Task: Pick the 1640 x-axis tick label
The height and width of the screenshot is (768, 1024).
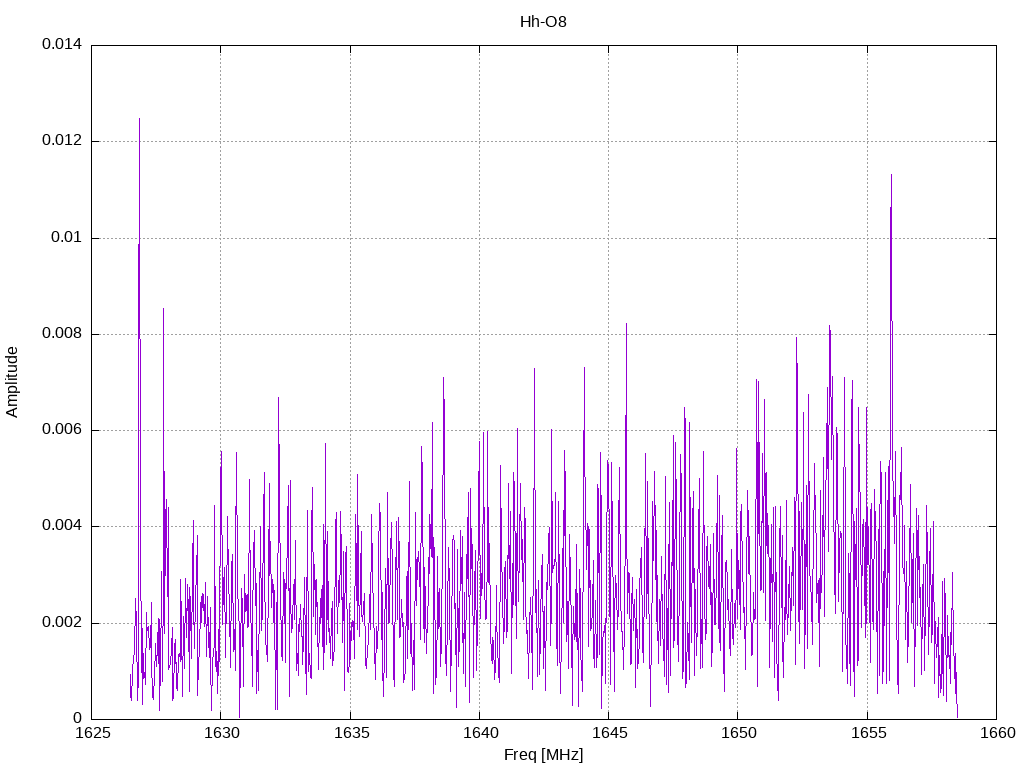Action: click(479, 734)
